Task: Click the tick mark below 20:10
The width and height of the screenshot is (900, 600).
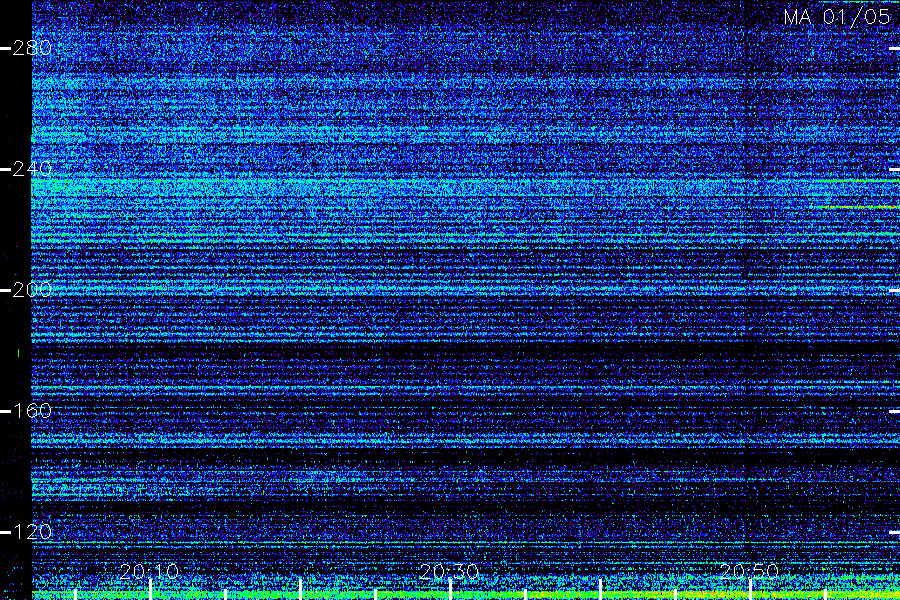Action: (x=150, y=590)
